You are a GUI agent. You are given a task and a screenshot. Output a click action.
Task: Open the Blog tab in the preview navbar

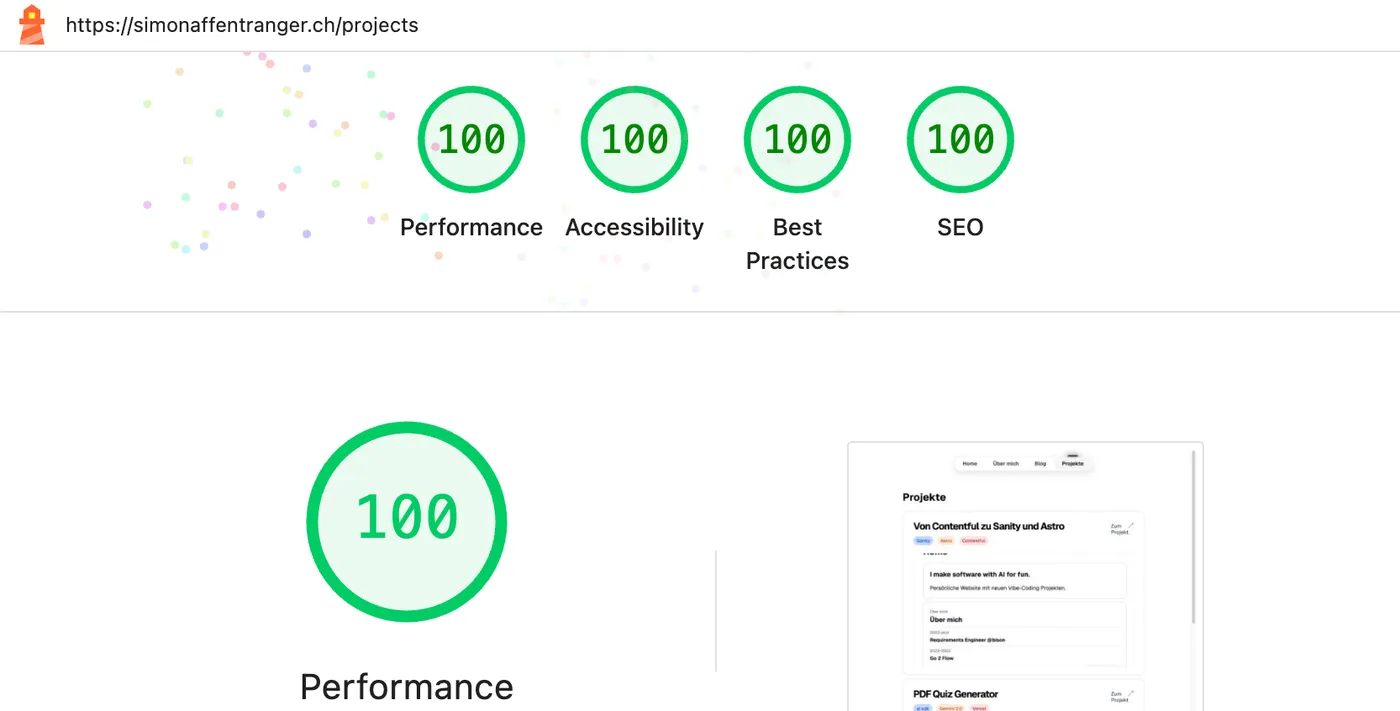1040,463
